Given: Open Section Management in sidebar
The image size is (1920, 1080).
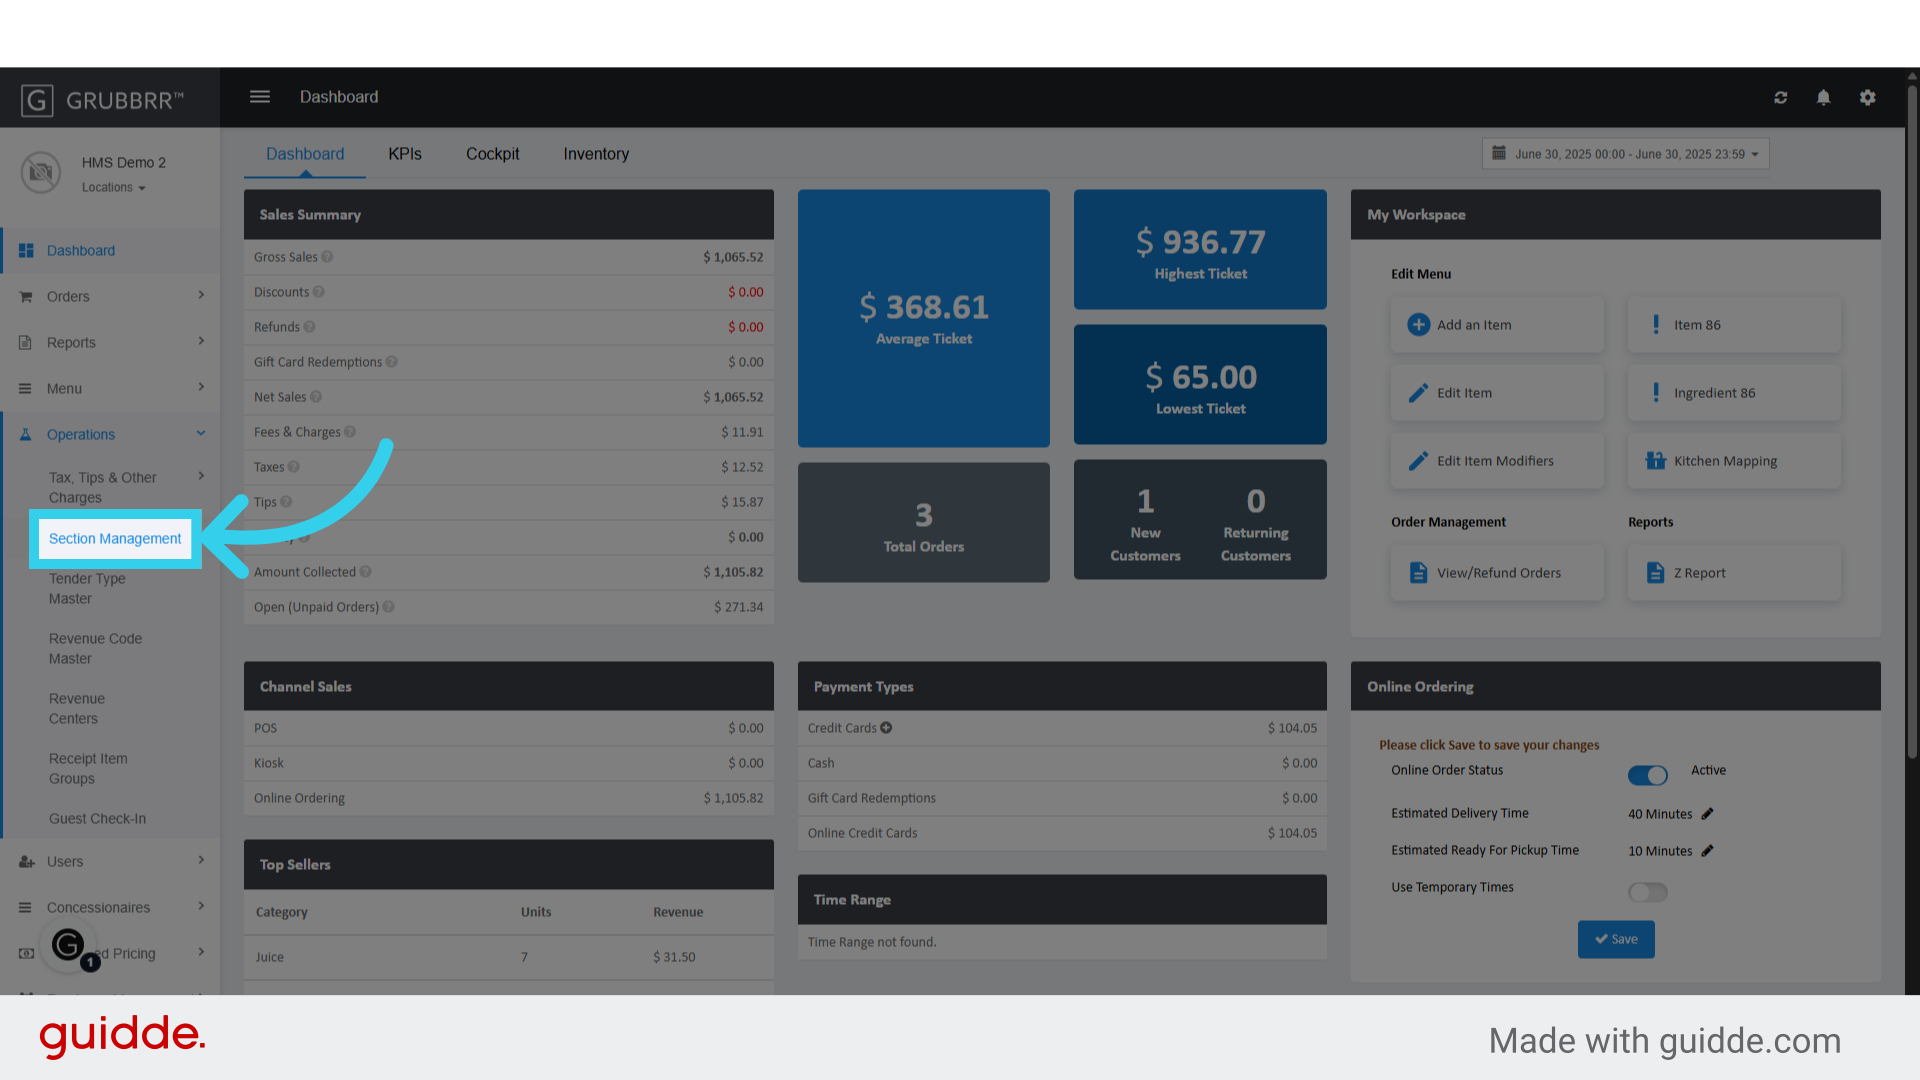Looking at the screenshot, I should tap(115, 539).
